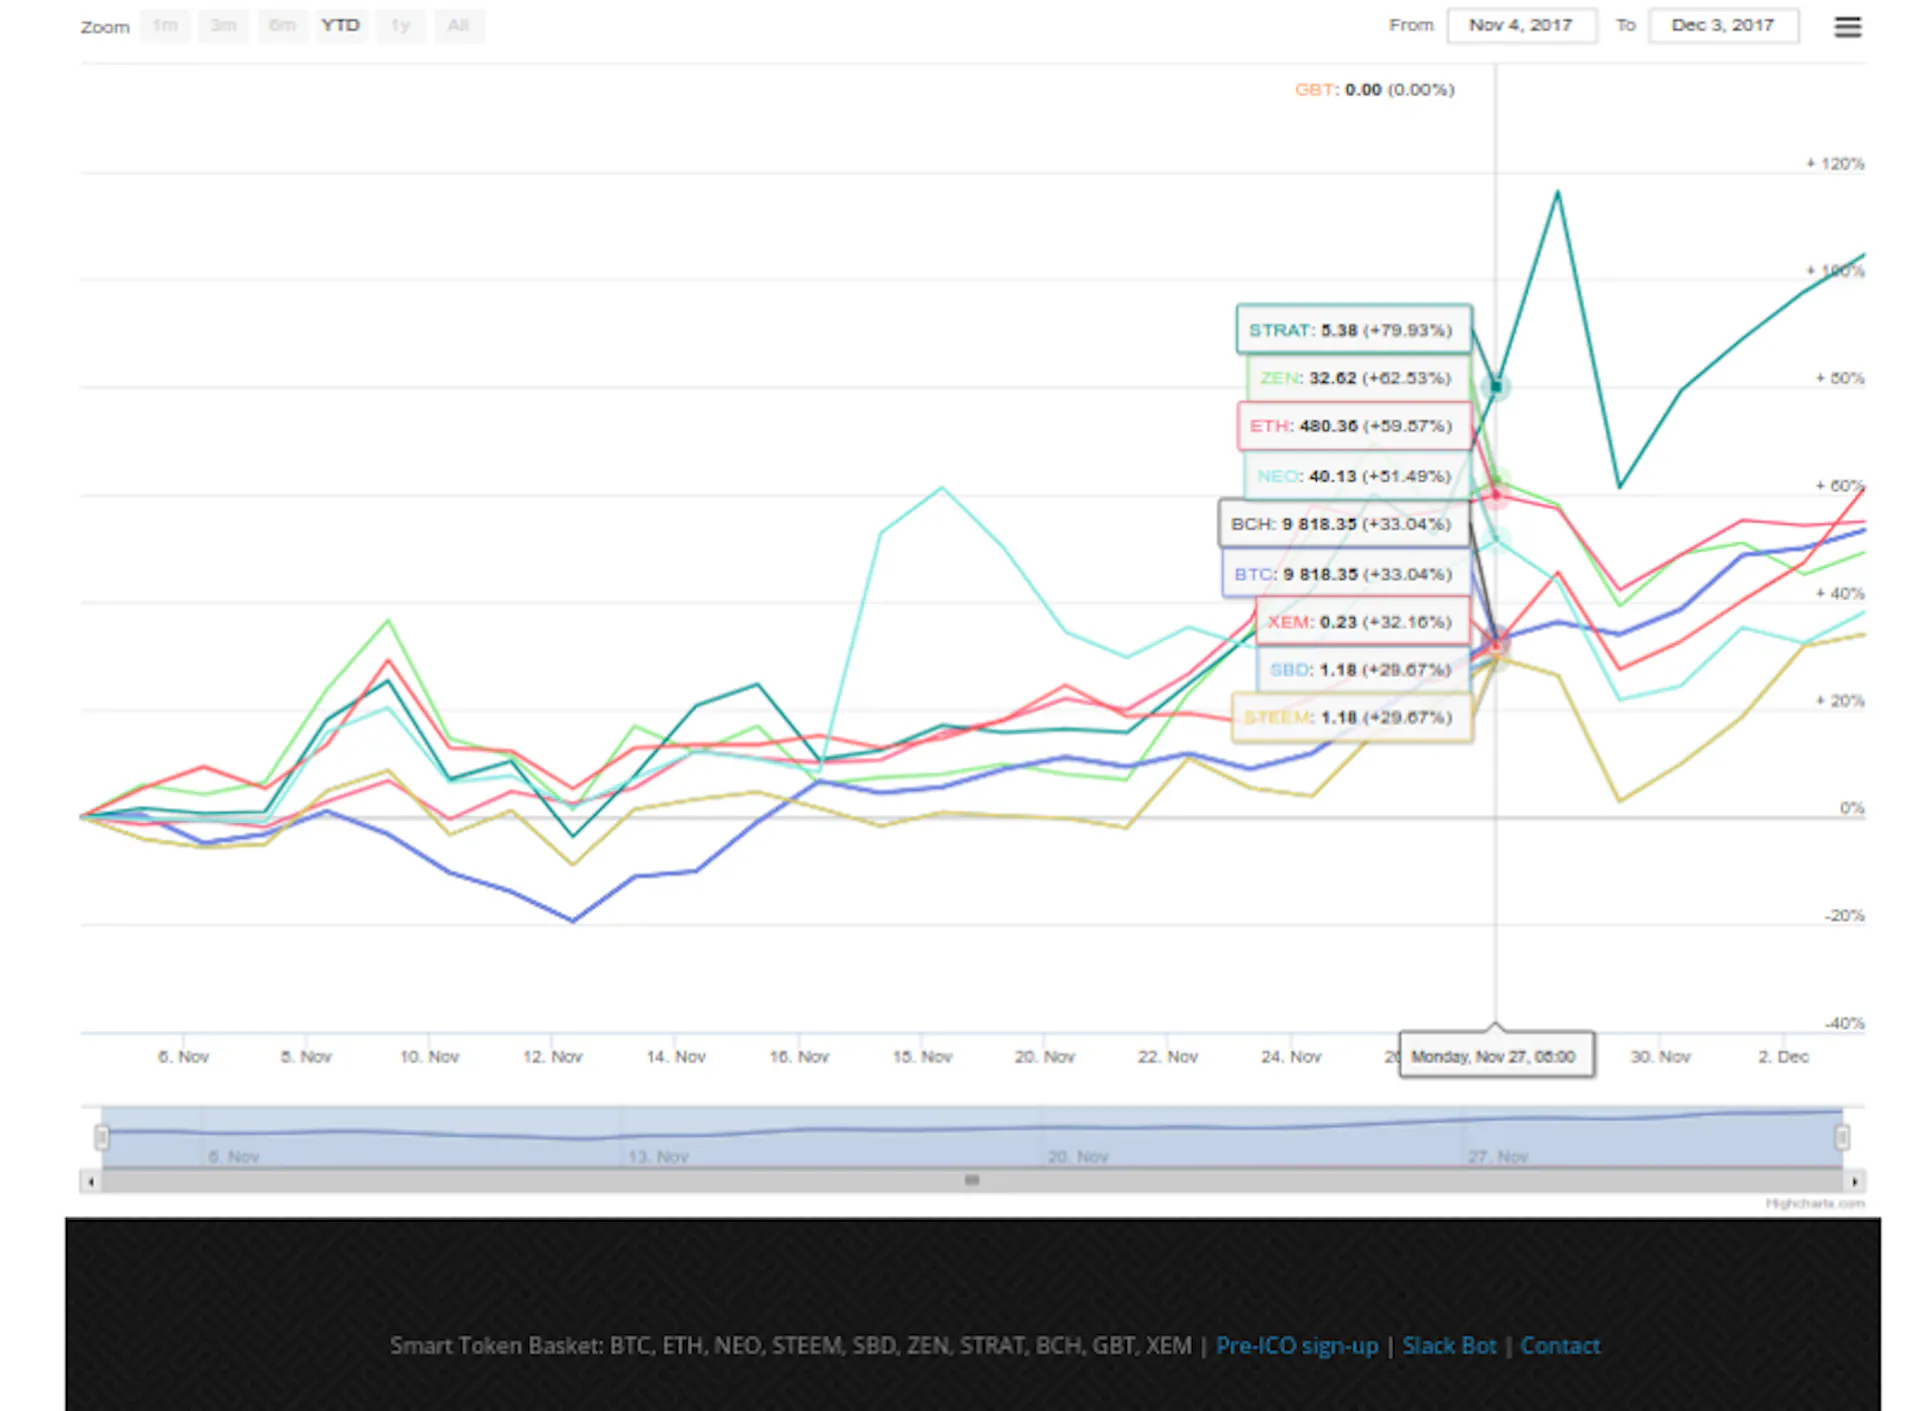Select the 3m zoom button
Image resolution: width=1920 pixels, height=1411 pixels.
click(x=224, y=26)
